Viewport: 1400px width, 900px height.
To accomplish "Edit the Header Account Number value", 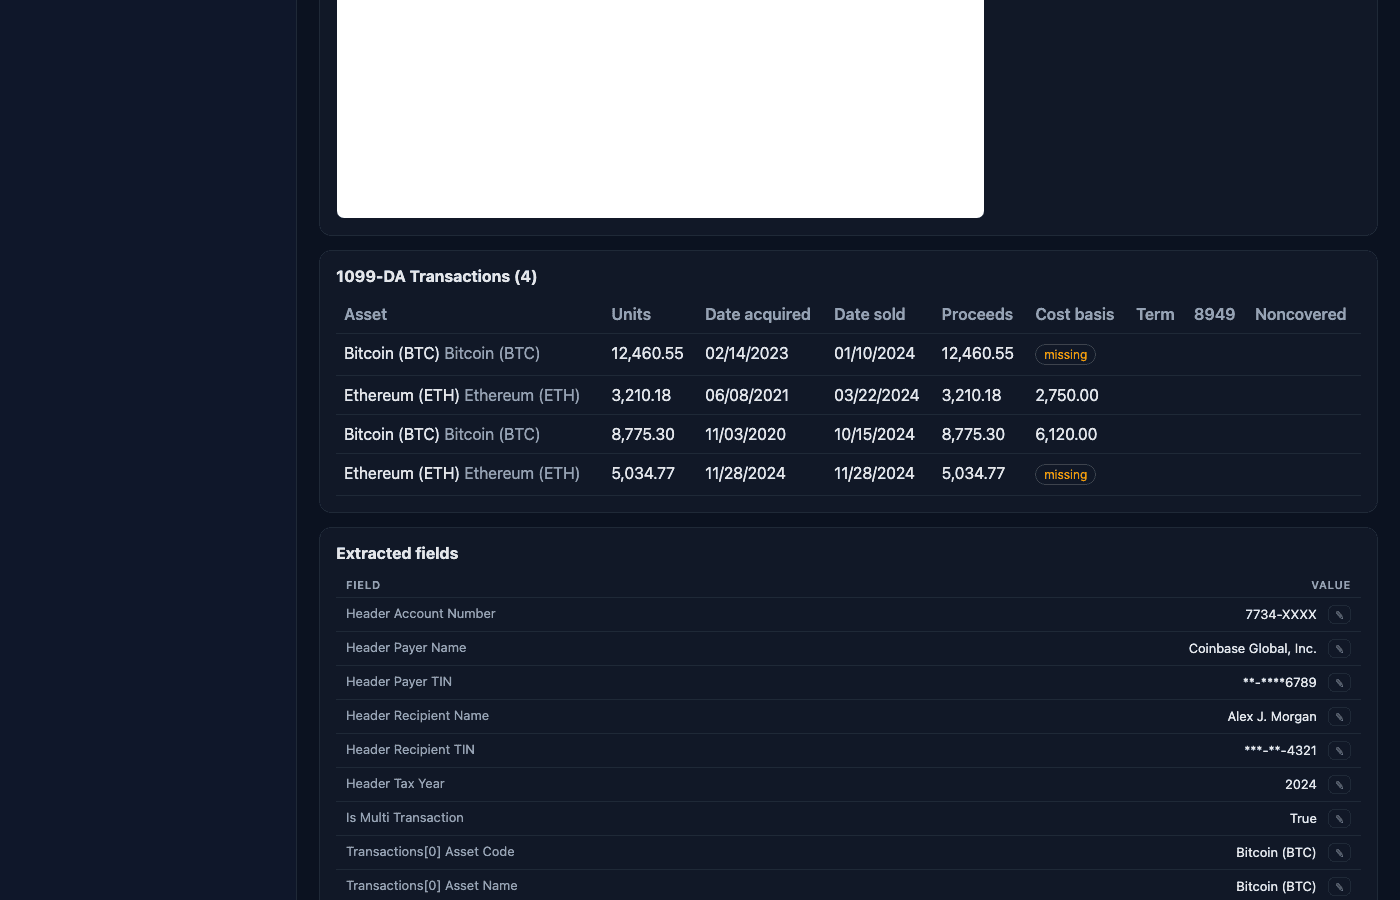I will (x=1339, y=615).
